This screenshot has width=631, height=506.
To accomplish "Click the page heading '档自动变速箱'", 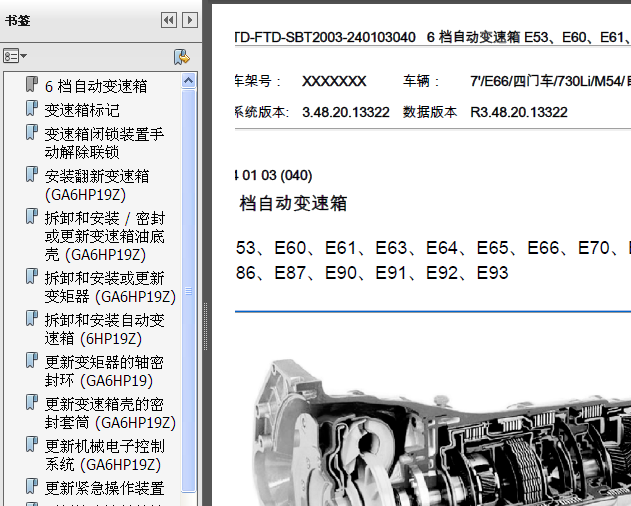I will [293, 203].
